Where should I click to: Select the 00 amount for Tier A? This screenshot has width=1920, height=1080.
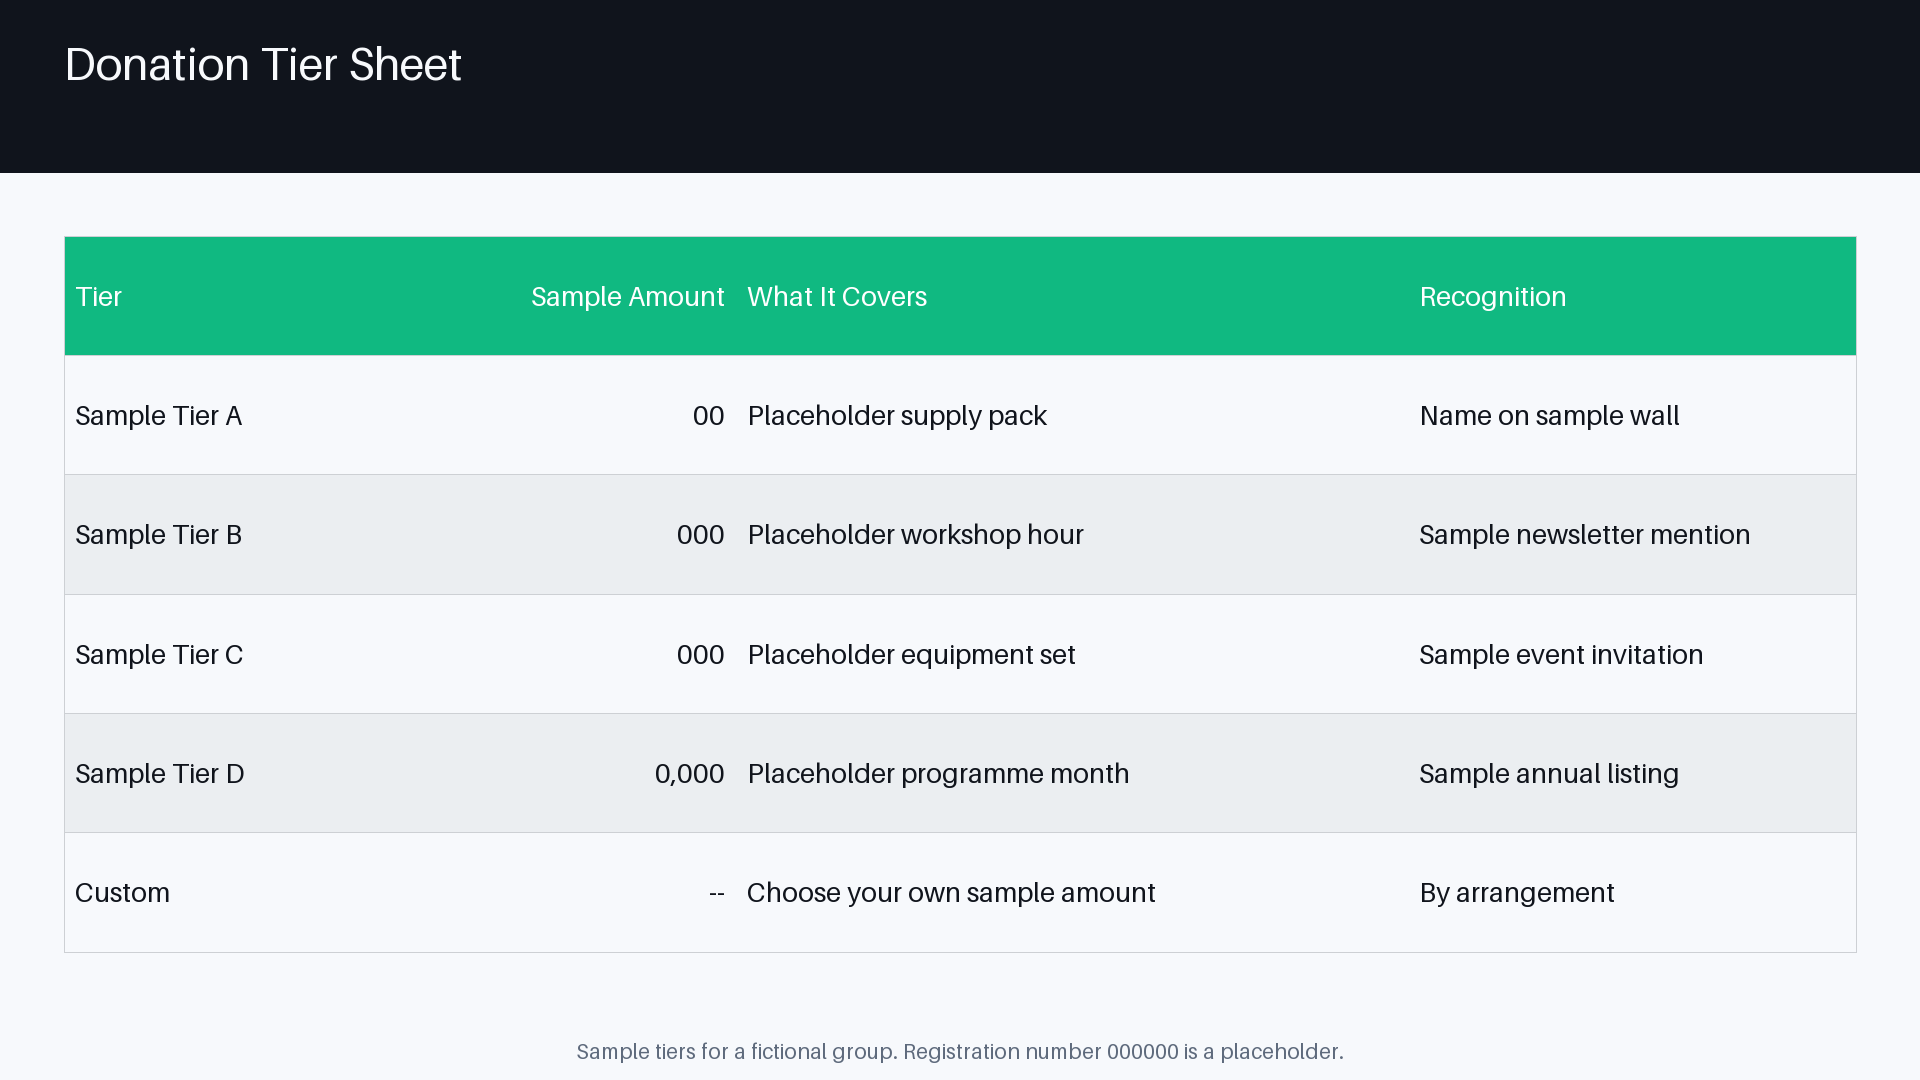708,416
